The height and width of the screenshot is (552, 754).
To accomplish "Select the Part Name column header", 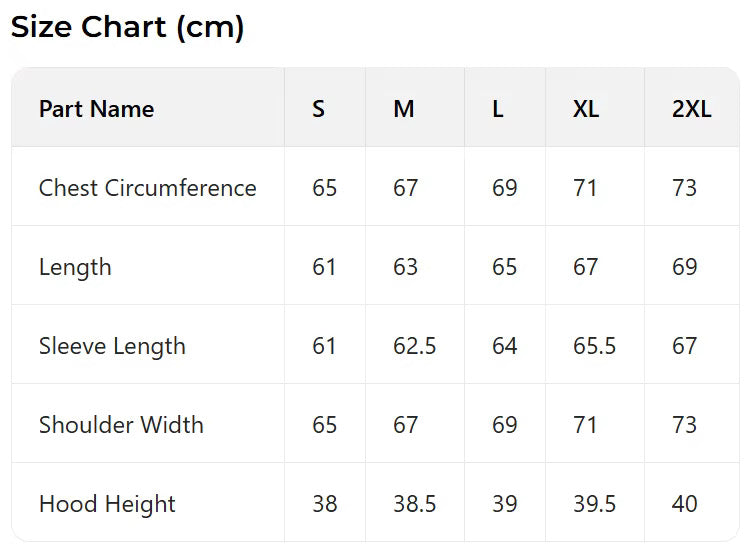I will point(96,109).
